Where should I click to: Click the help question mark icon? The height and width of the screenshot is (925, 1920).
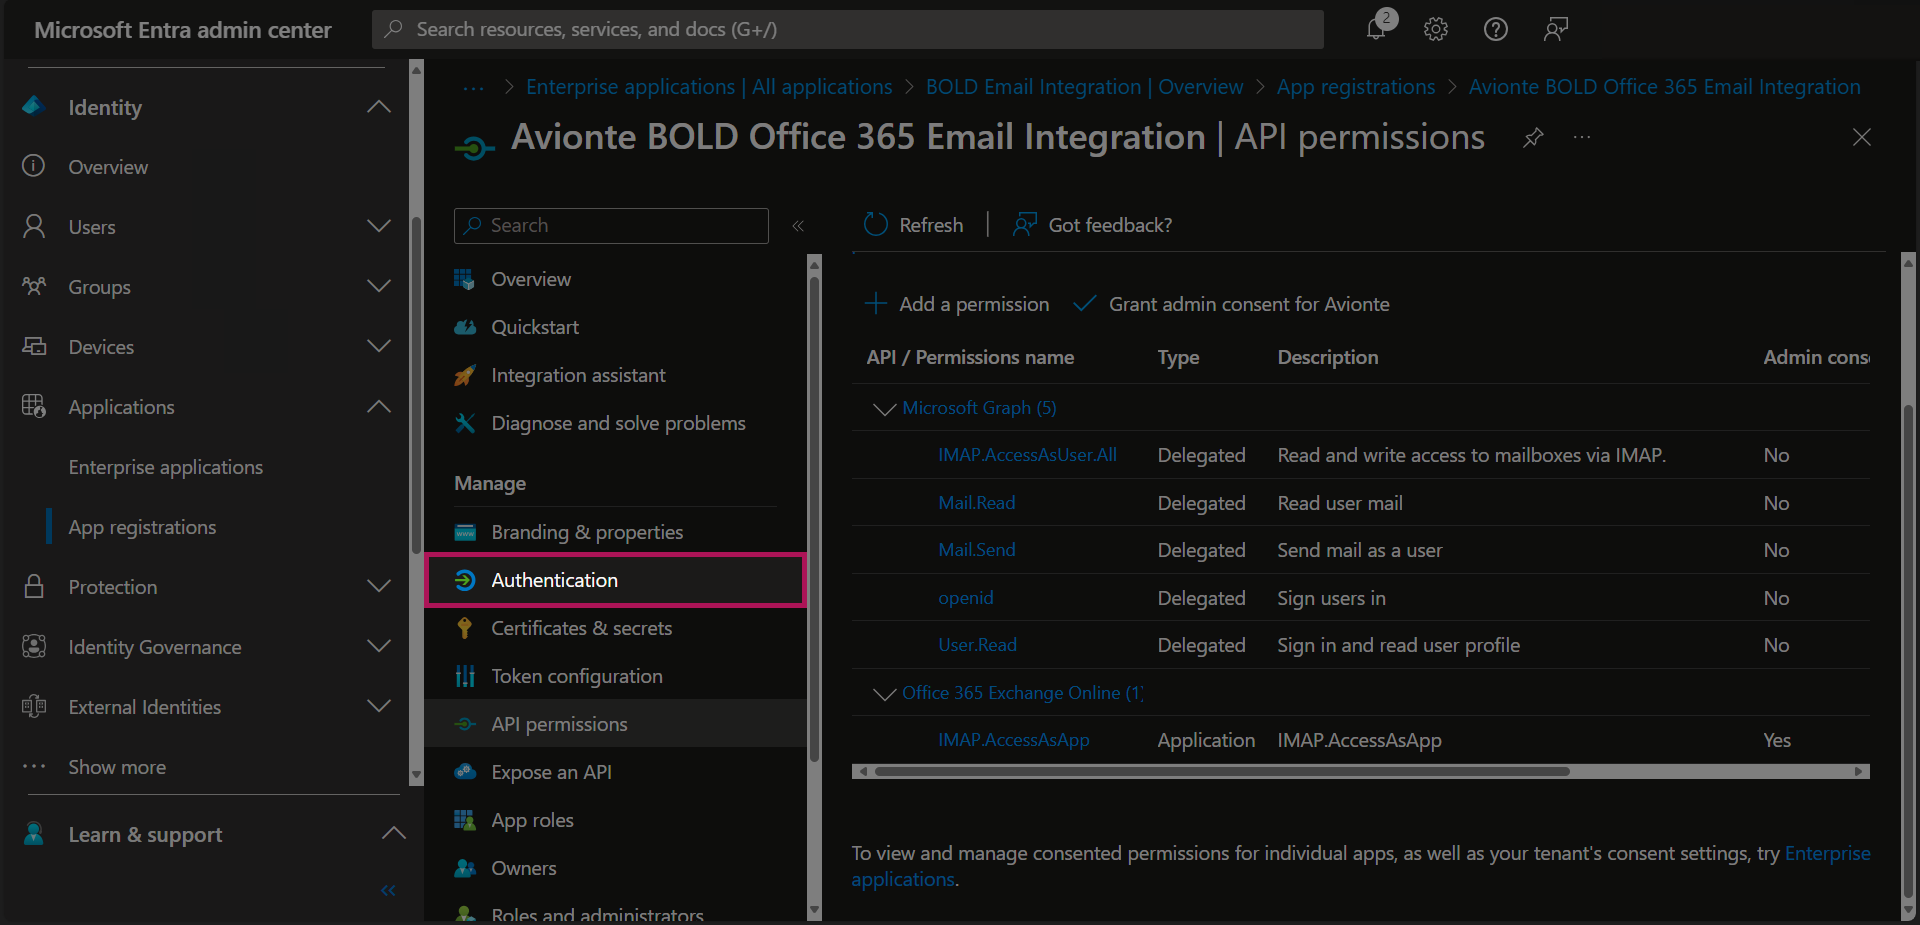point(1495,29)
